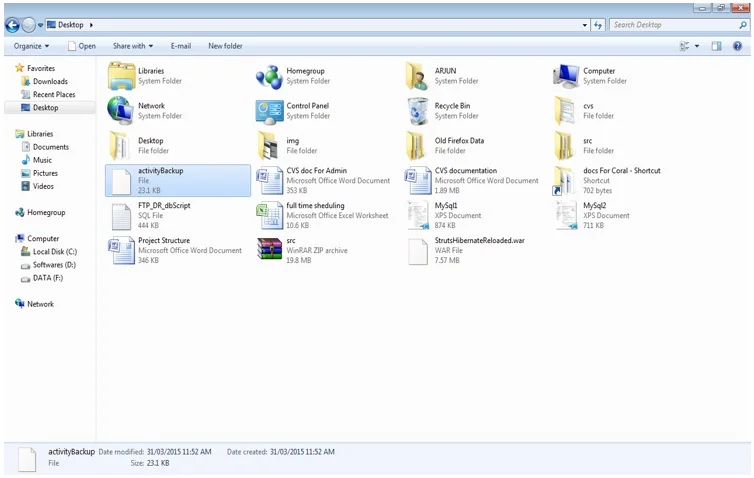Open the Organize dropdown menu
The height and width of the screenshot is (478, 754).
[31, 46]
